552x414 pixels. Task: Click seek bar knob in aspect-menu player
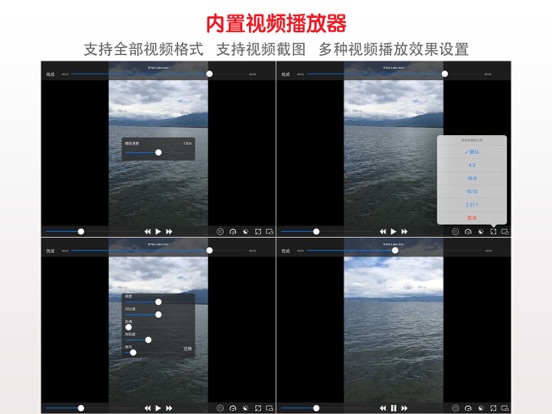point(445,74)
